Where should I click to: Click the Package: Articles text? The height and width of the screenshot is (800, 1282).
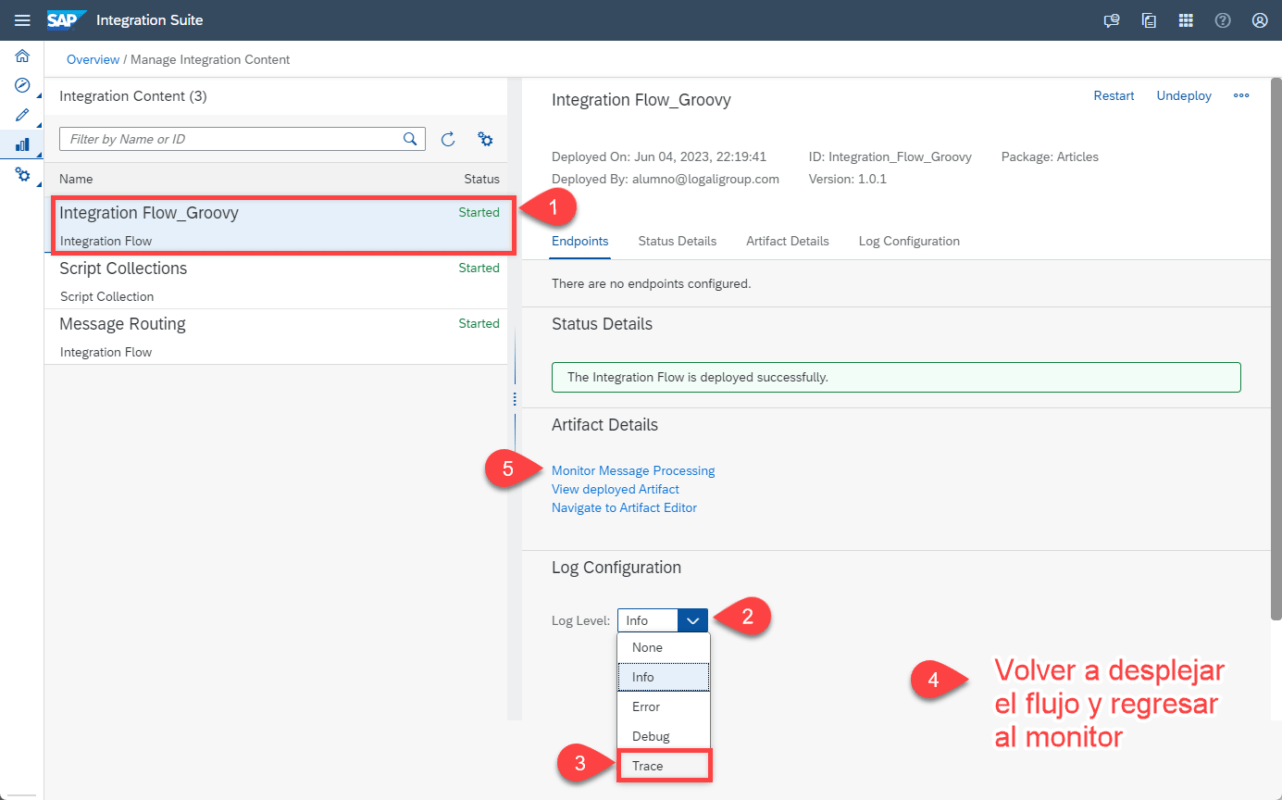point(1050,157)
